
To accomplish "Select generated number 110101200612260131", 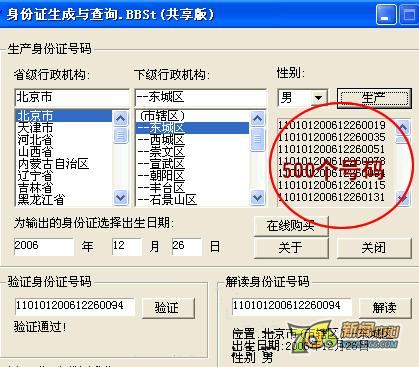I will click(332, 197).
